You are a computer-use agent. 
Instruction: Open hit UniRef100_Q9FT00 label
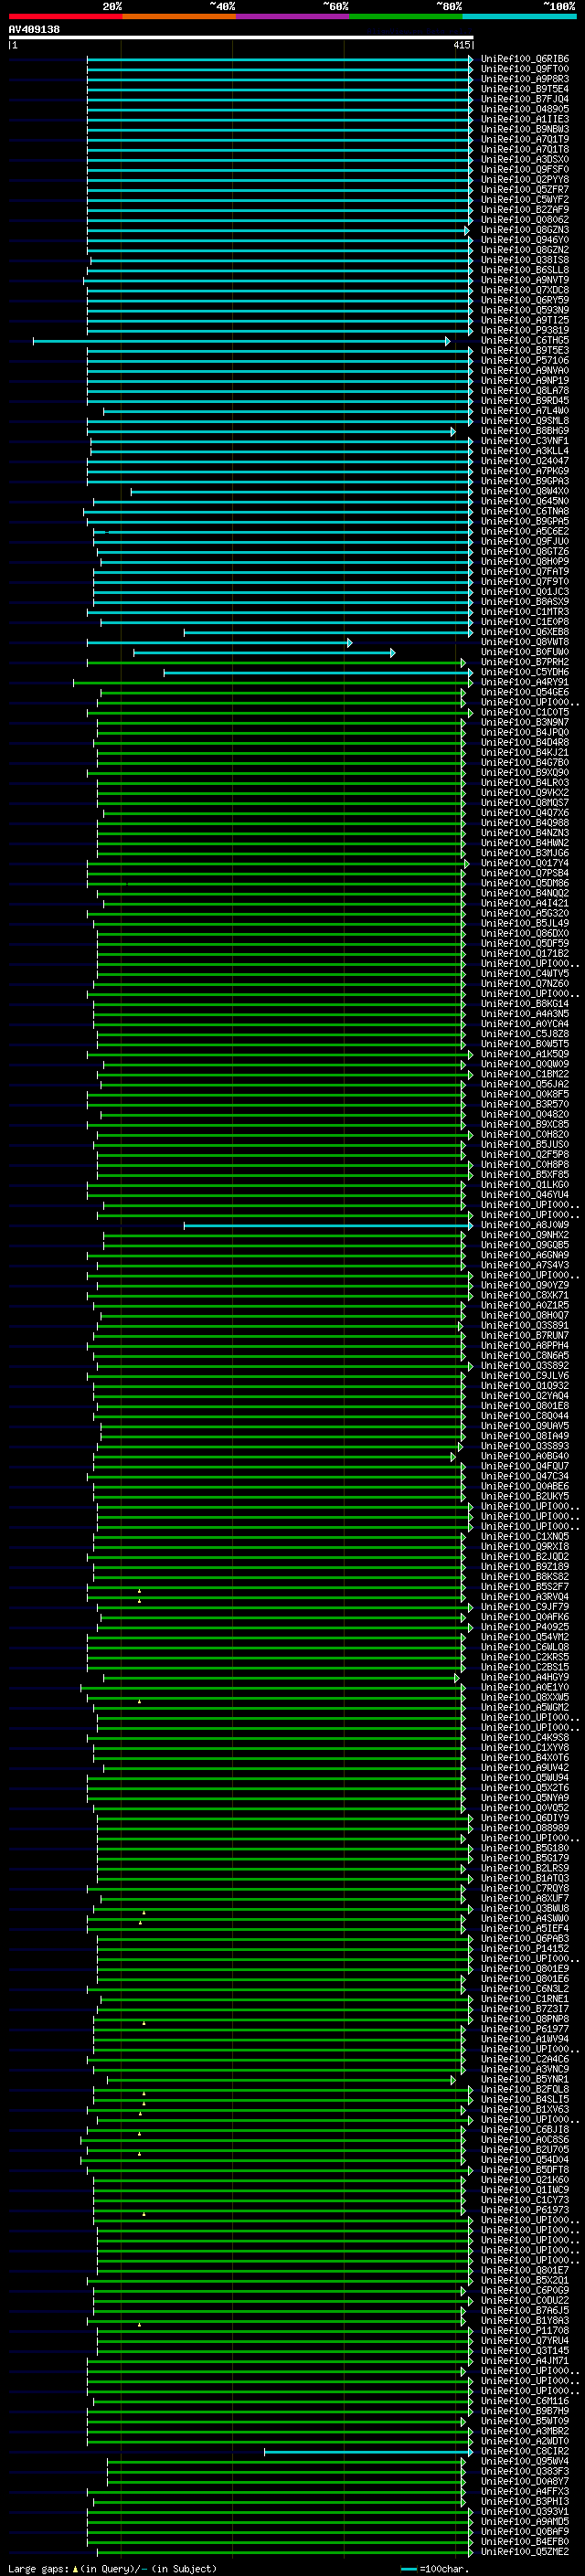(x=525, y=69)
